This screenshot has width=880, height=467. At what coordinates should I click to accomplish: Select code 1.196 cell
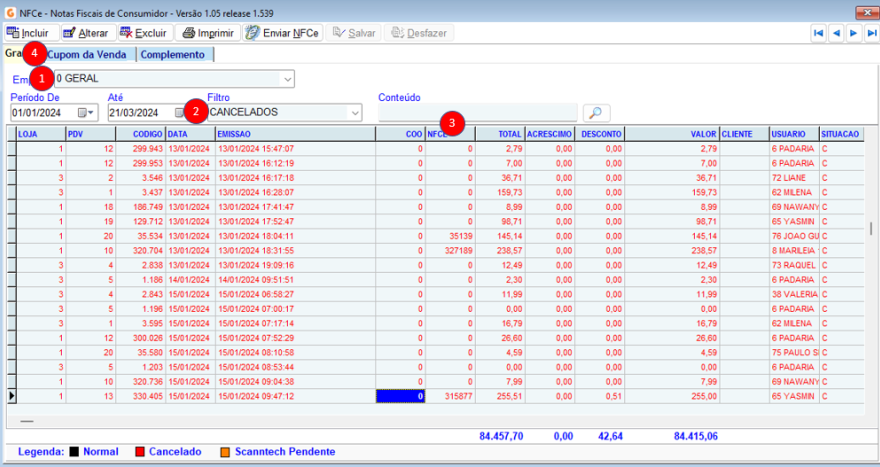pos(141,309)
